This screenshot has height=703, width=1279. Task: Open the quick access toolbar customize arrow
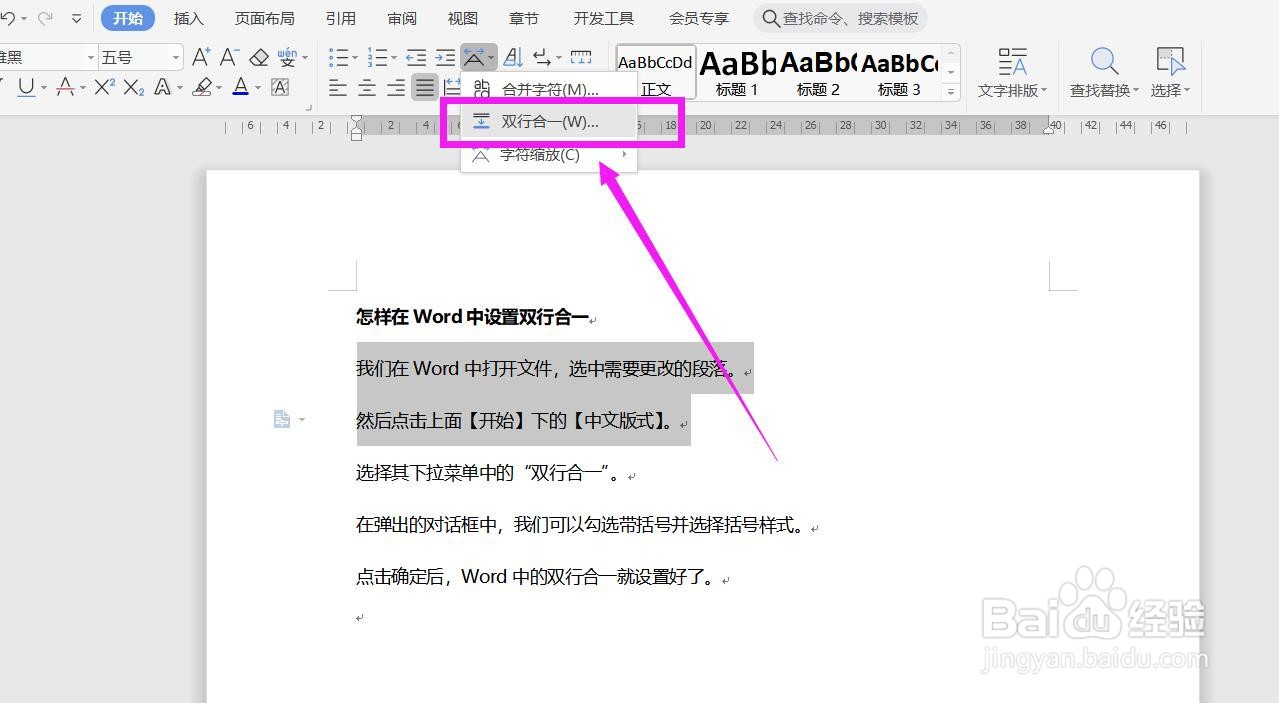pos(77,18)
